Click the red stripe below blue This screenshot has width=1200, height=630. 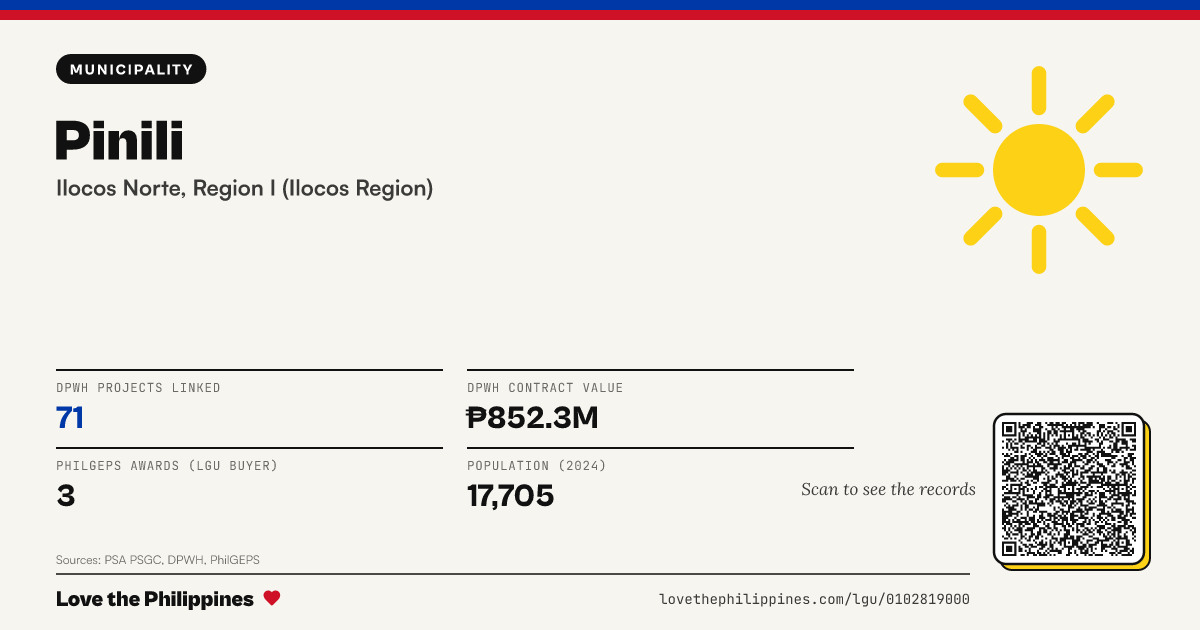point(600,15)
